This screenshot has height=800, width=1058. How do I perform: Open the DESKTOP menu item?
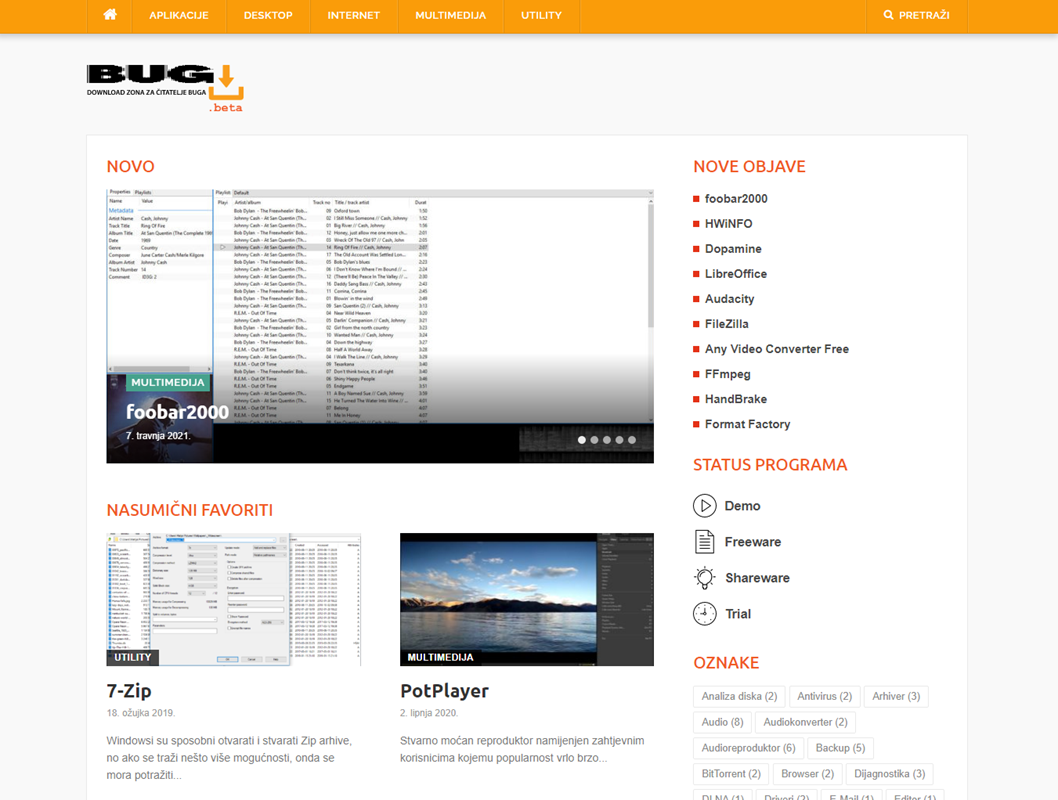click(268, 16)
